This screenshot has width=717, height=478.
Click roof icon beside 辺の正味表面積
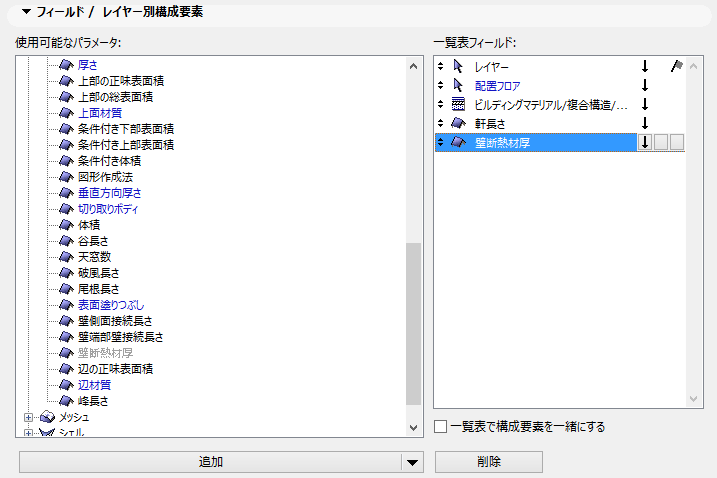pyautogui.click(x=66, y=369)
